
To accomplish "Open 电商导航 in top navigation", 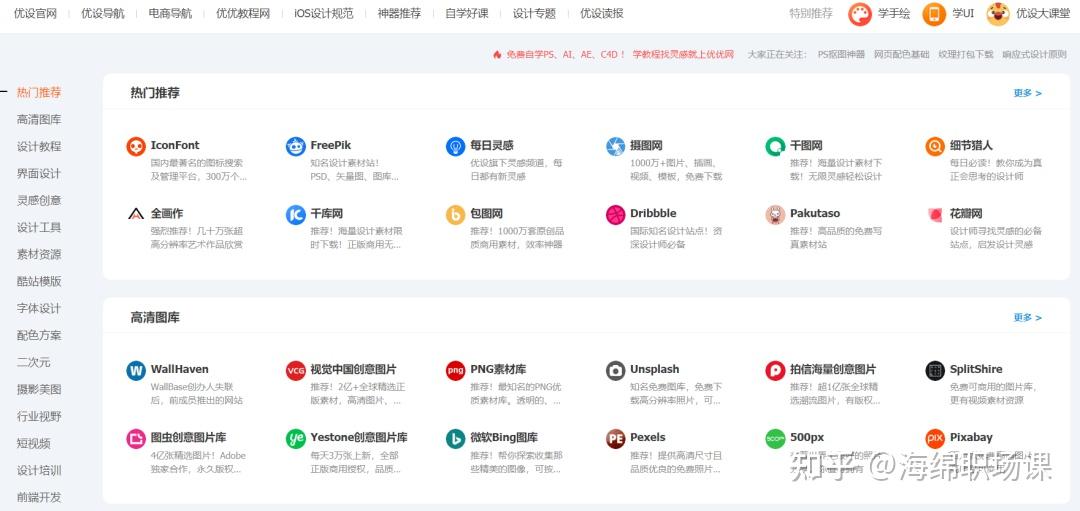I will 170,13.
